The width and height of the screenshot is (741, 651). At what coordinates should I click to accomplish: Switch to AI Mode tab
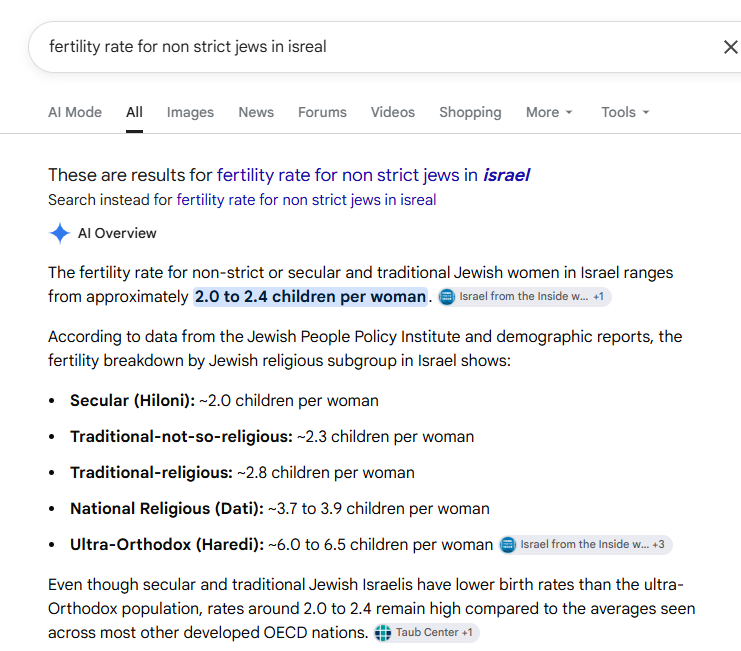(x=75, y=112)
